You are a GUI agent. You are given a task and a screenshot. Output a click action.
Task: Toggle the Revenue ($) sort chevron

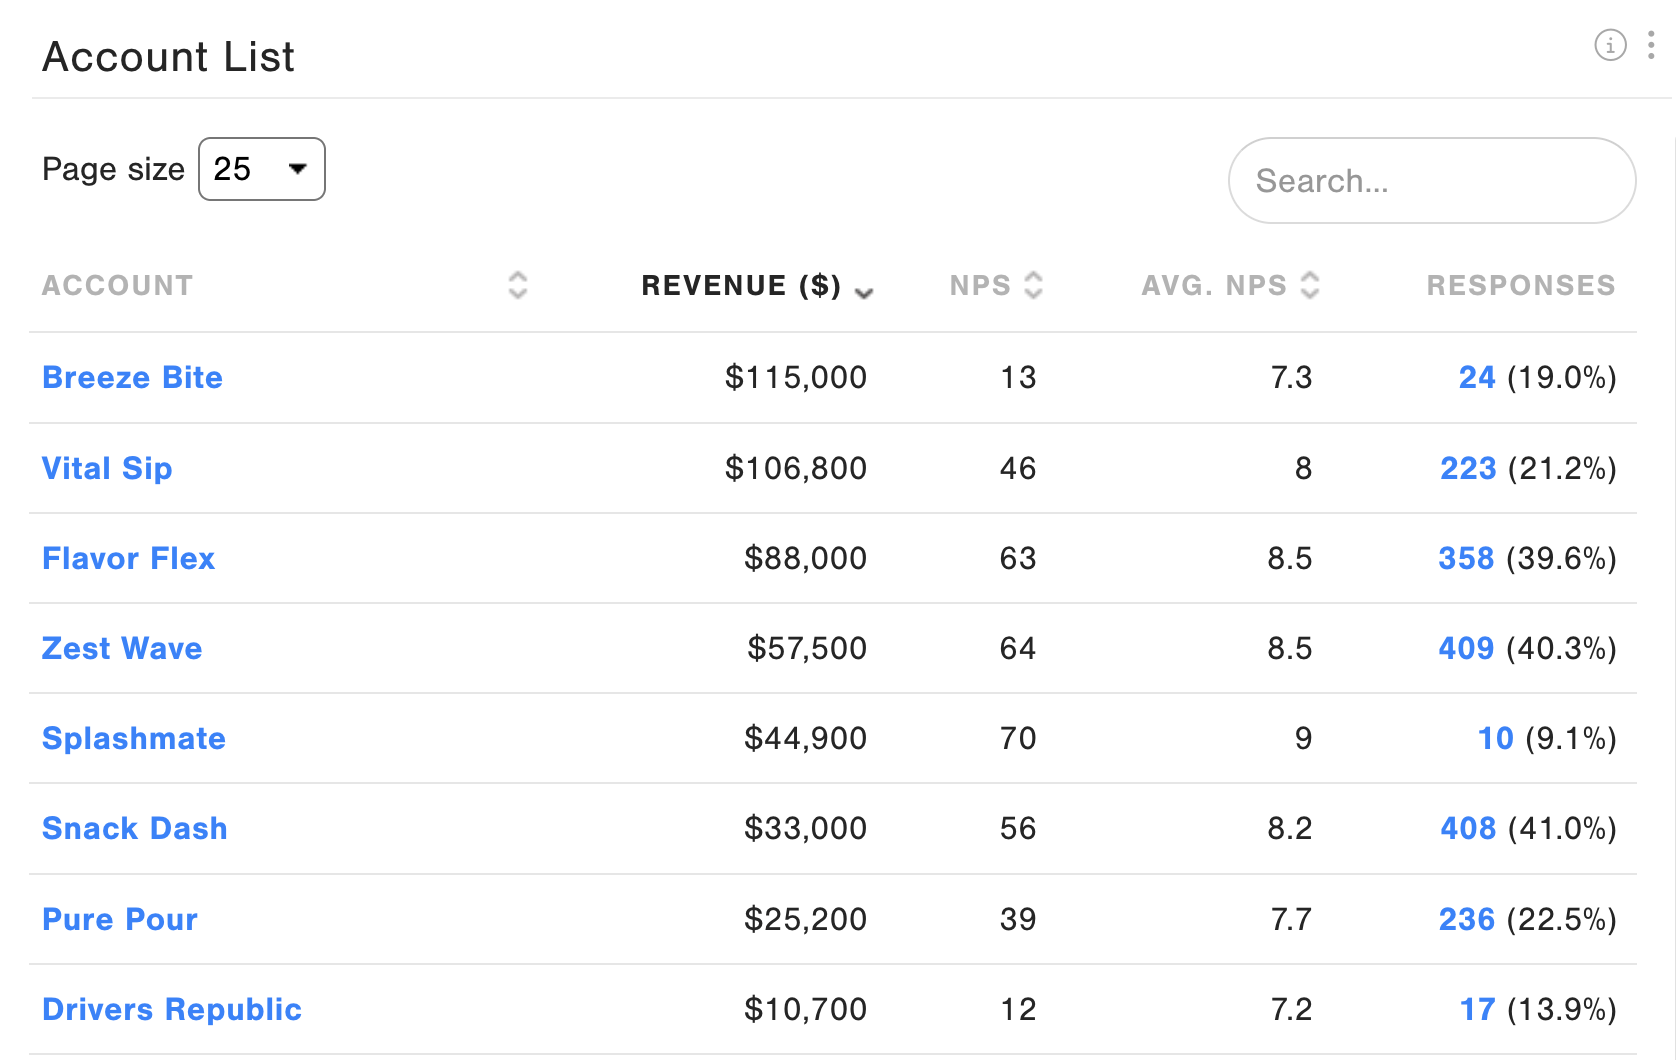click(864, 292)
